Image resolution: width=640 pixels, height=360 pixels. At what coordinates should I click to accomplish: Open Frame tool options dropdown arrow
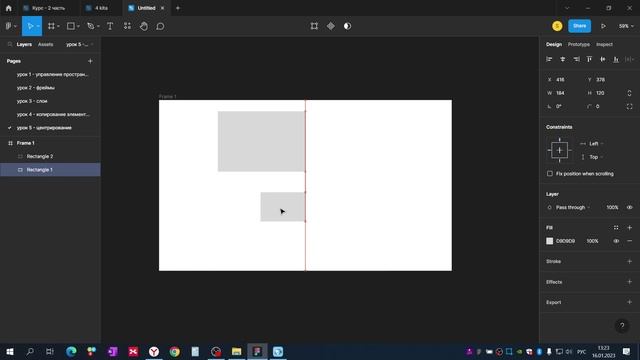click(58, 27)
